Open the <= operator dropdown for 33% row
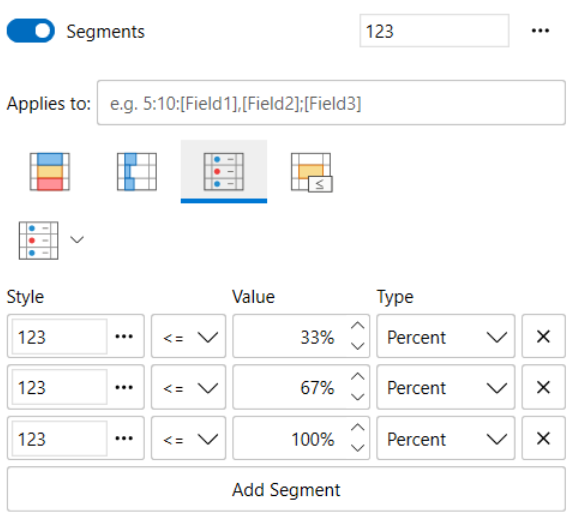Image resolution: width=572 pixels, height=513 pixels. (x=189, y=336)
